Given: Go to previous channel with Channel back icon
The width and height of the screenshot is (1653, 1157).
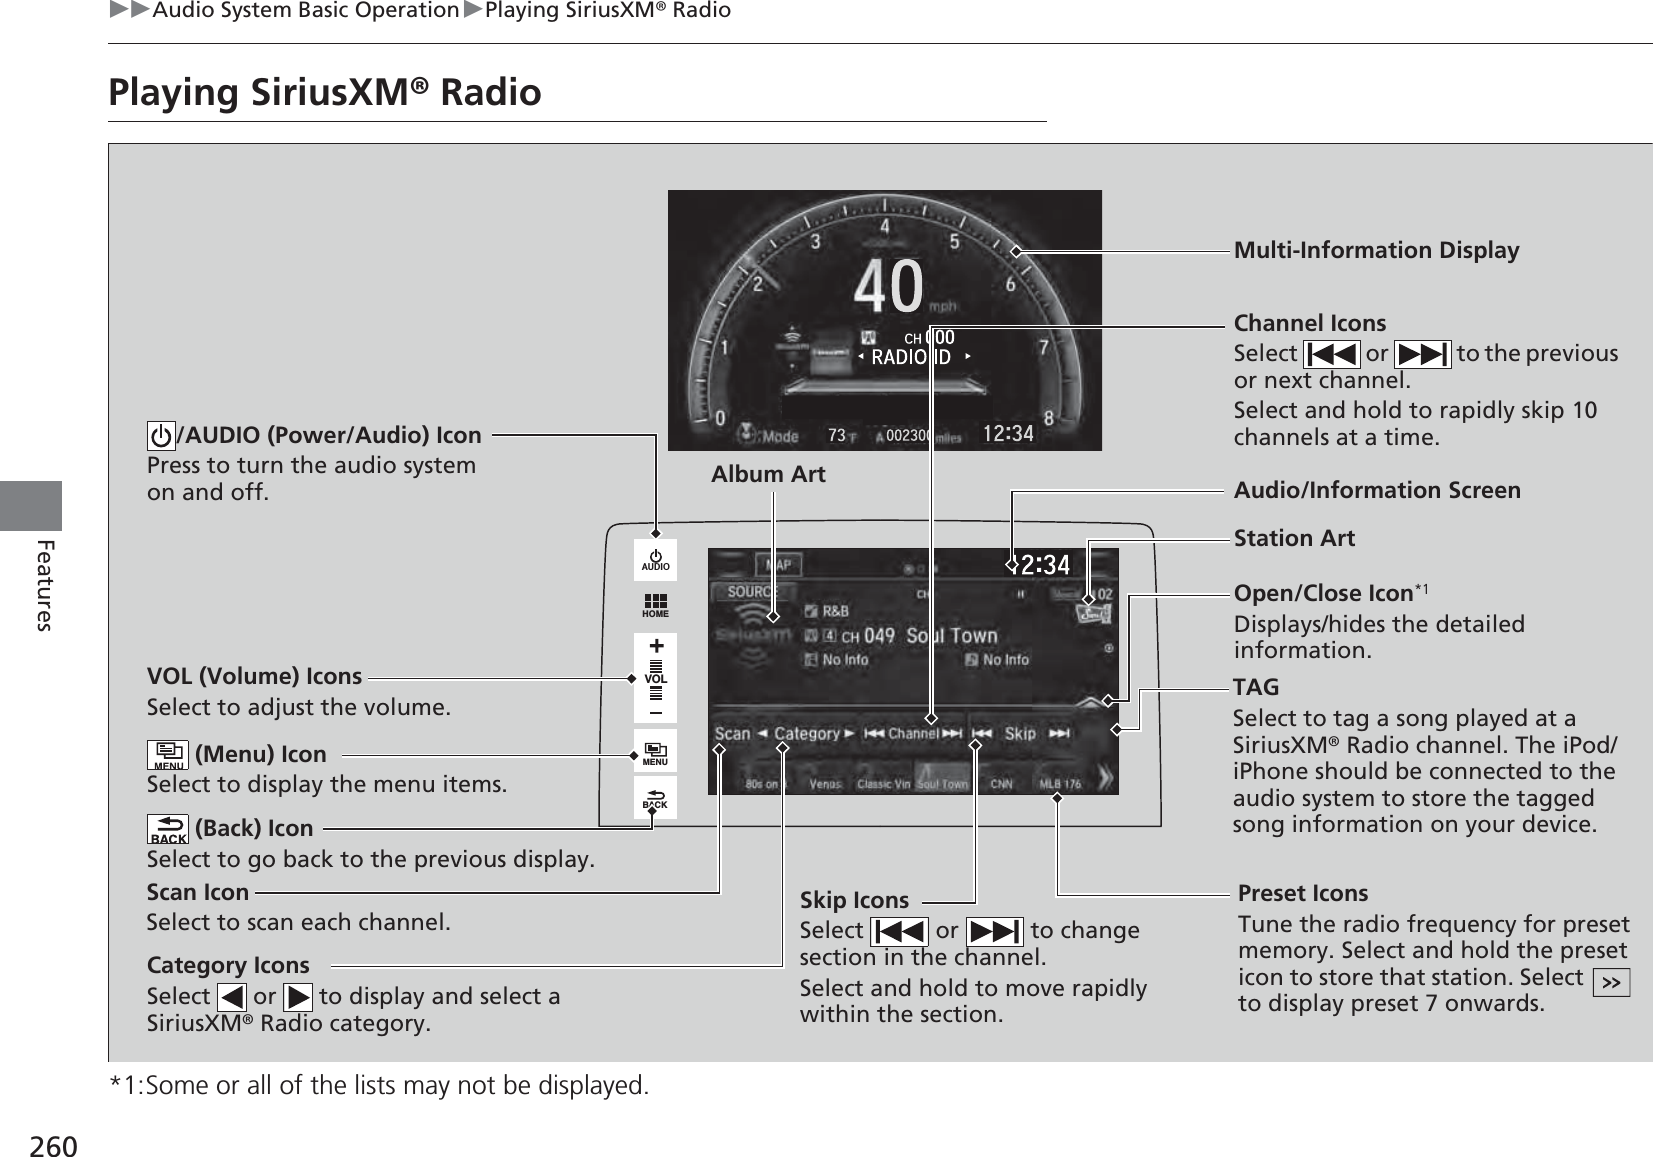Looking at the screenshot, I should pyautogui.click(x=873, y=733).
